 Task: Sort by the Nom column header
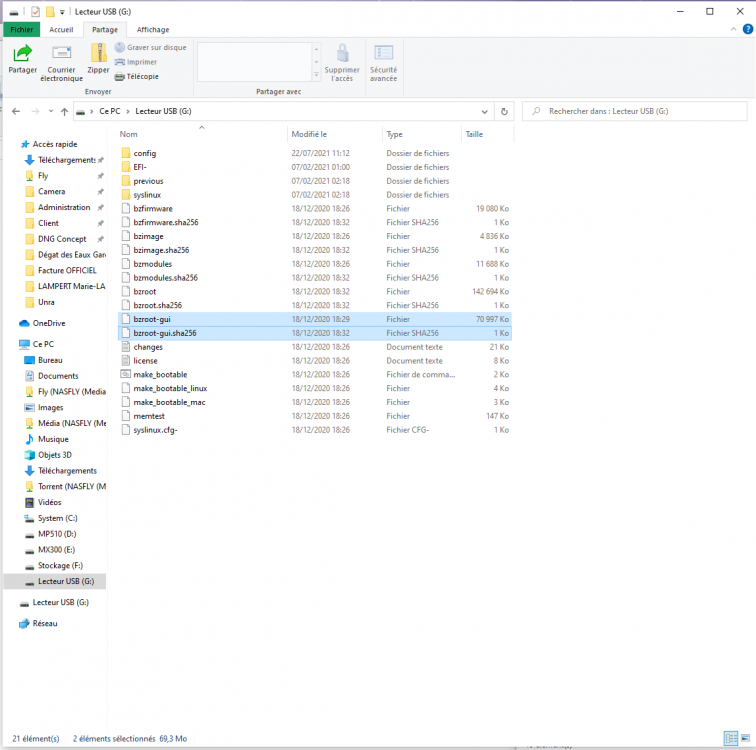coord(202,134)
